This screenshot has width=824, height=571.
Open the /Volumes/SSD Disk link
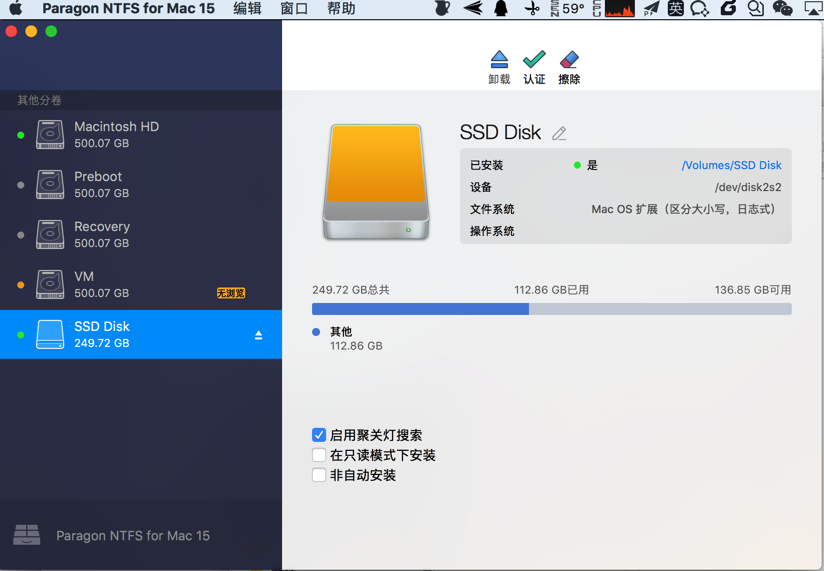point(731,165)
